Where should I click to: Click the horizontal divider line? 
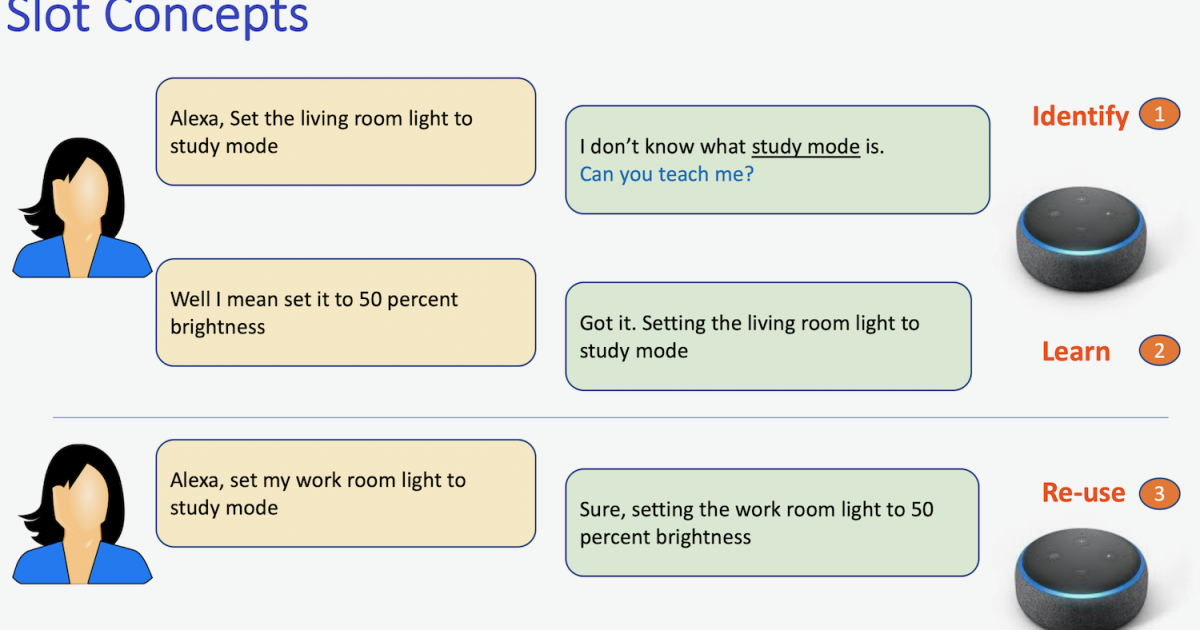pos(610,417)
